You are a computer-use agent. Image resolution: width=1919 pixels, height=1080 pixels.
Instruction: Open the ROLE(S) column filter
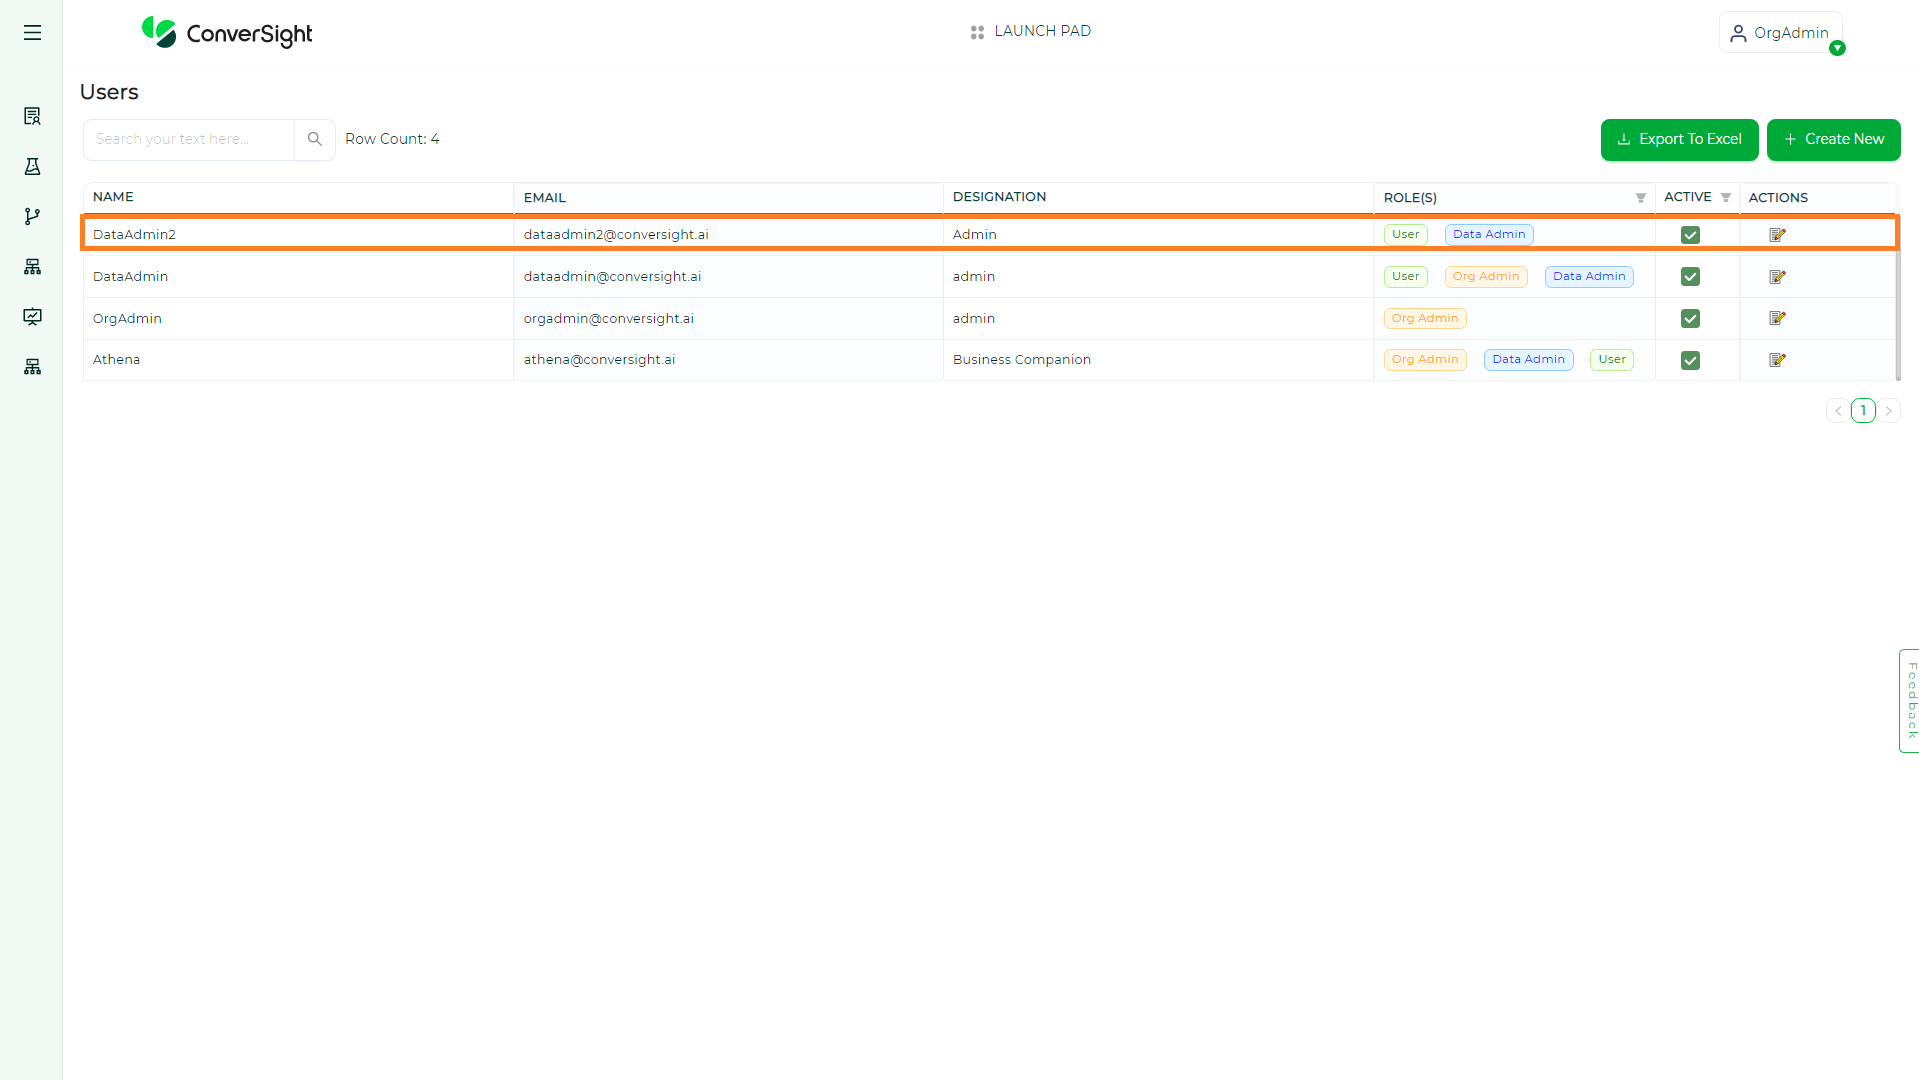pyautogui.click(x=1640, y=197)
